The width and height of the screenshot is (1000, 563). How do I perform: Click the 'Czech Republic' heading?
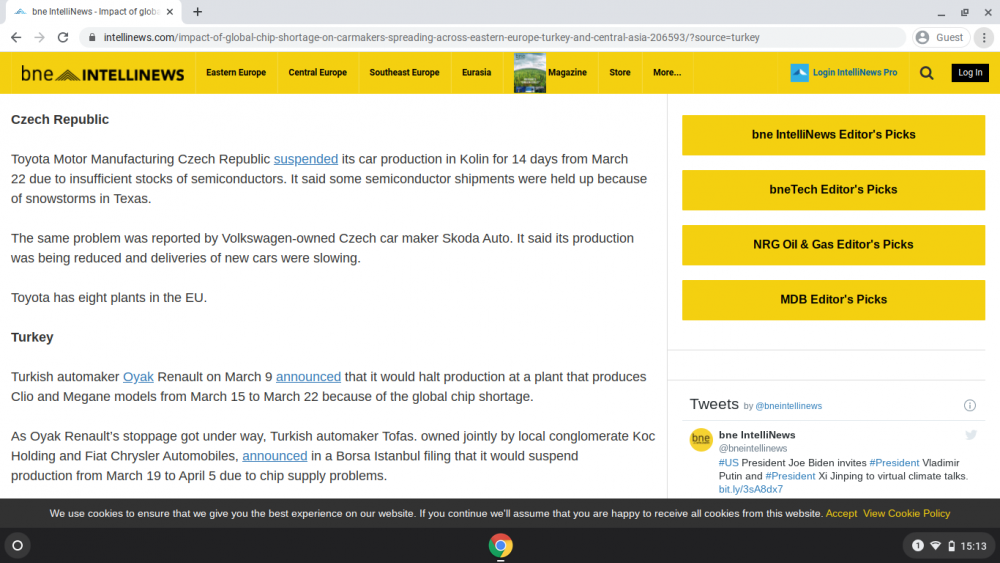(60, 119)
